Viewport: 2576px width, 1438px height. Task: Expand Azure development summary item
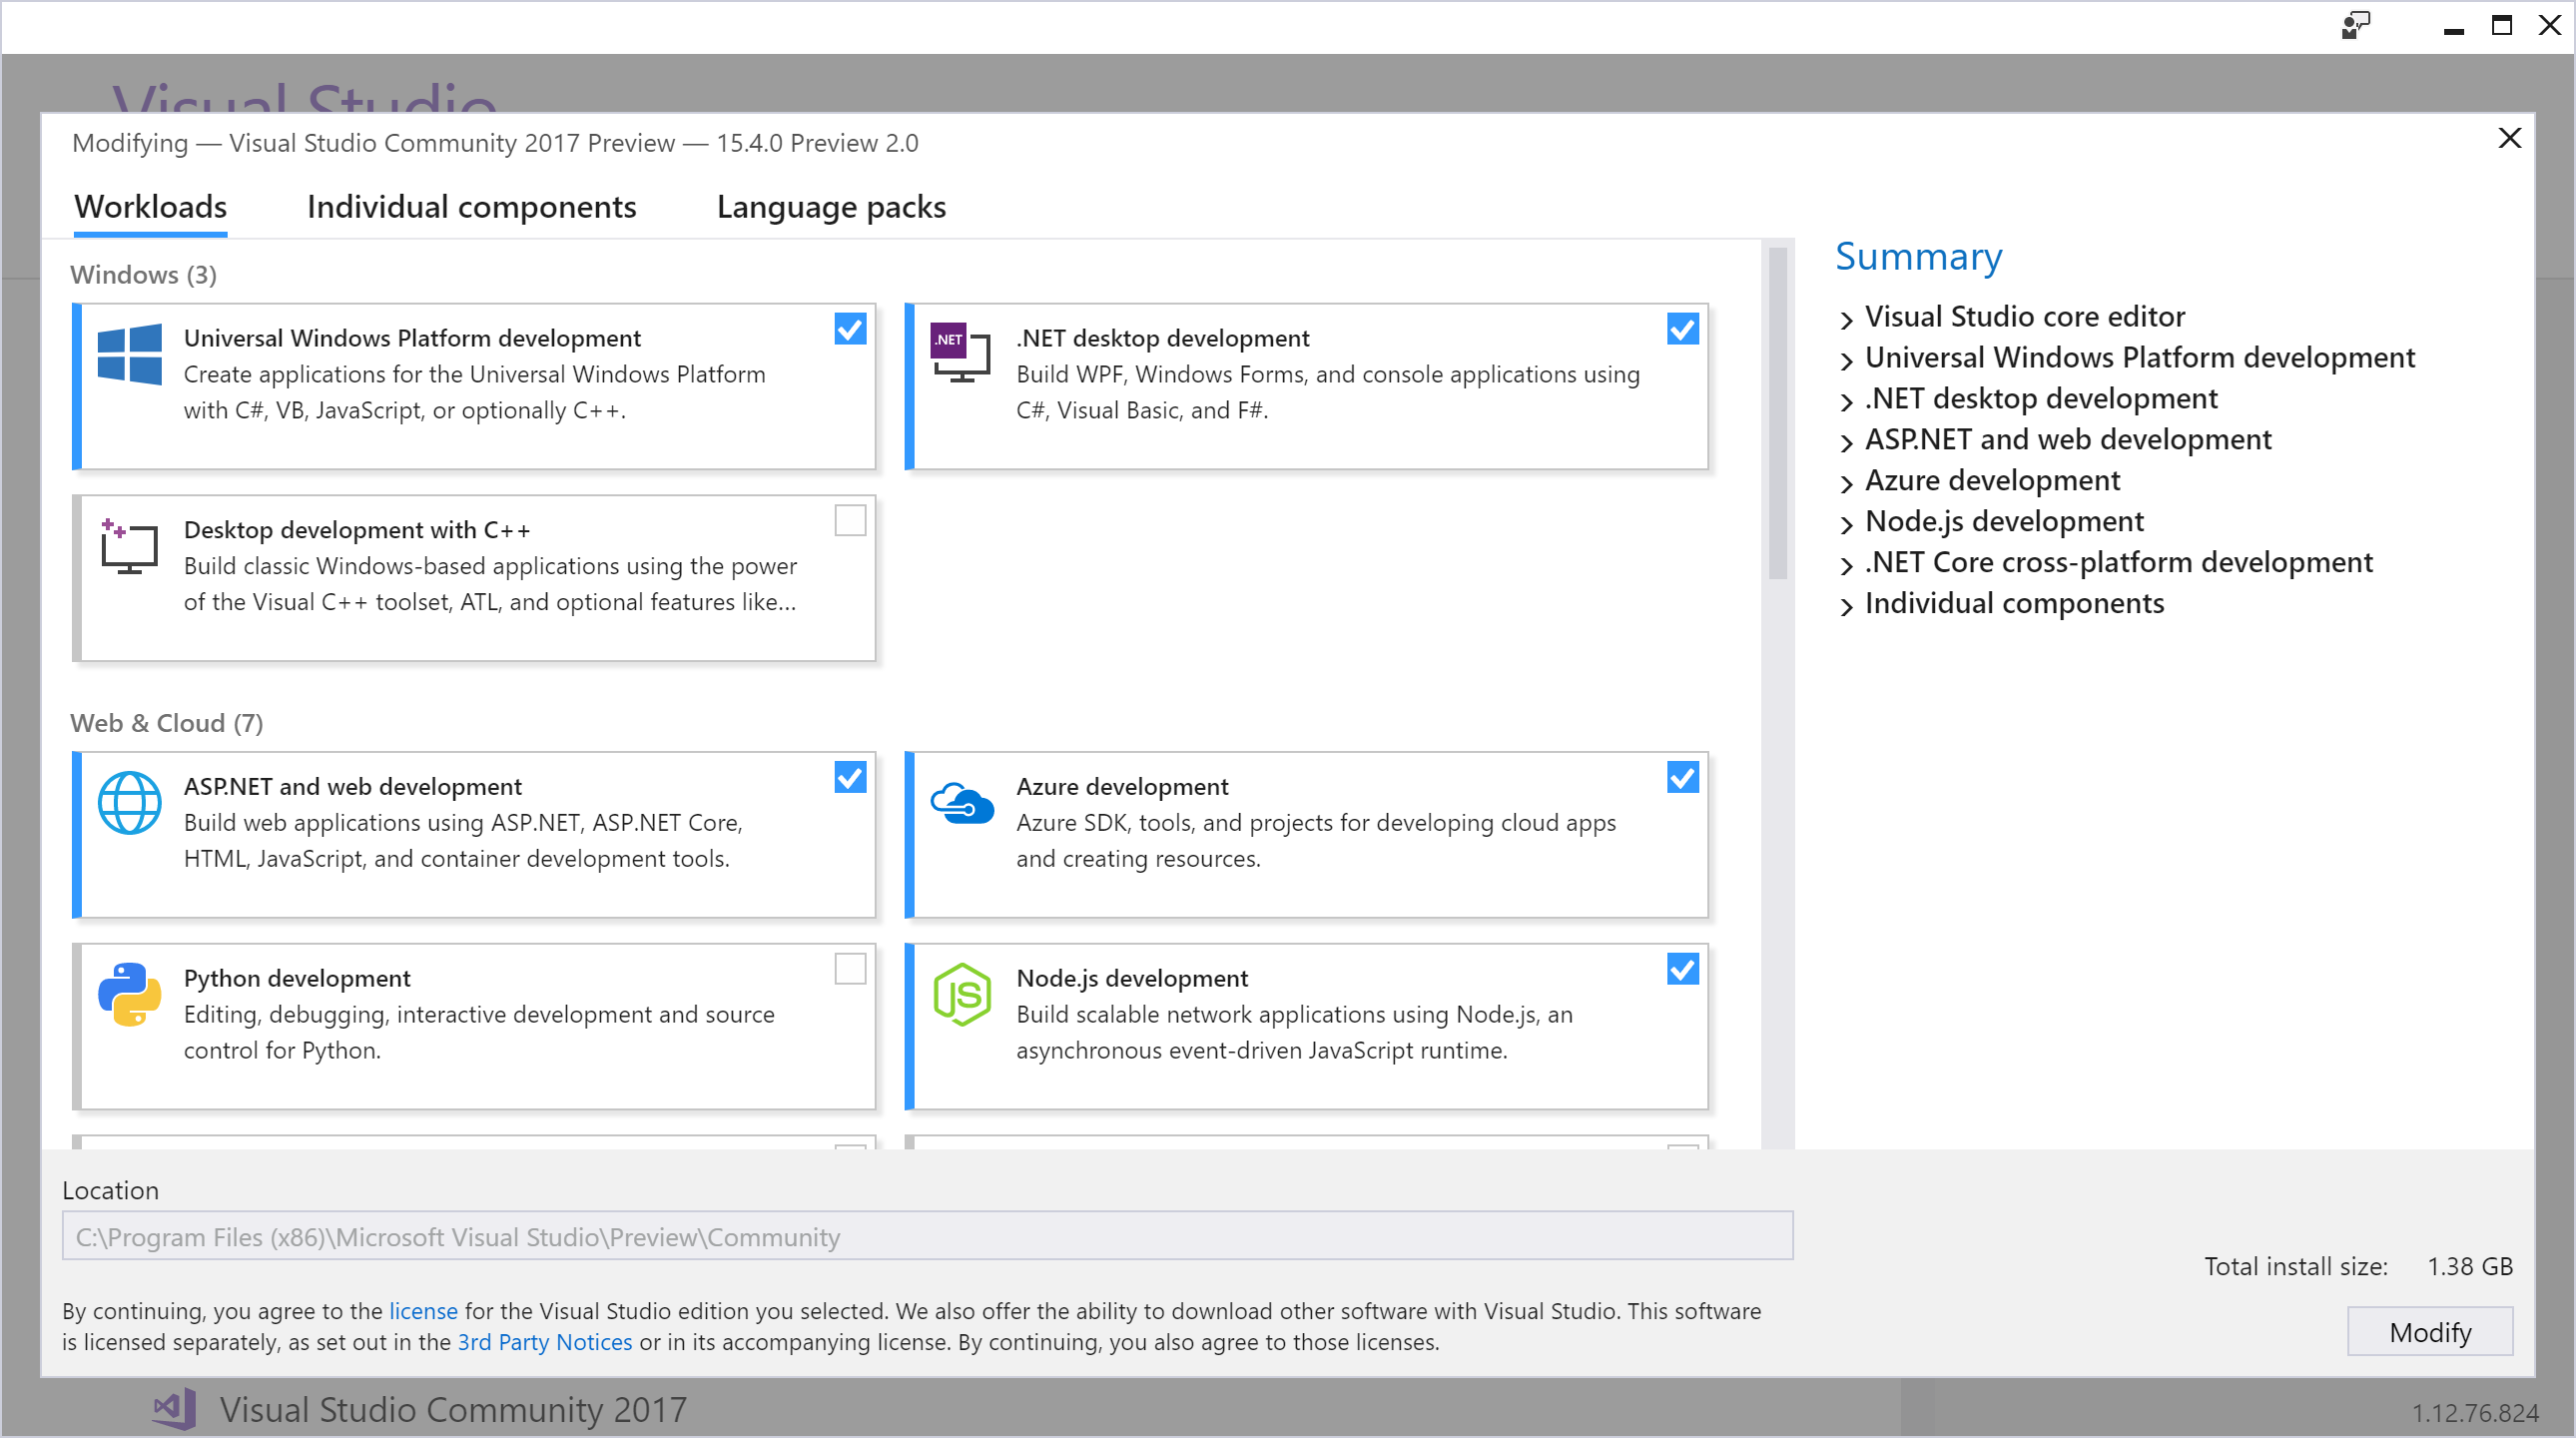(x=1846, y=483)
